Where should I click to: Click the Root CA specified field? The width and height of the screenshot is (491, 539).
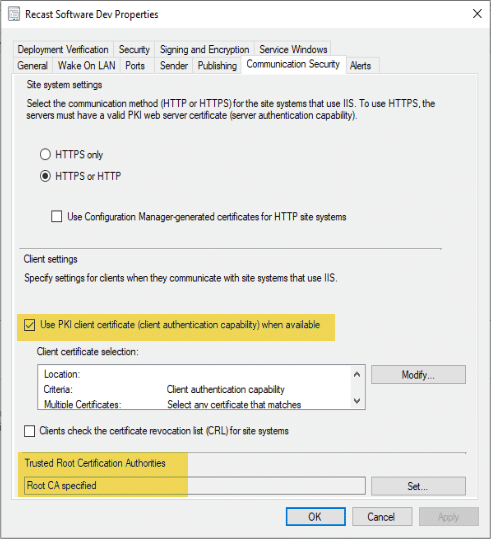pos(195,486)
